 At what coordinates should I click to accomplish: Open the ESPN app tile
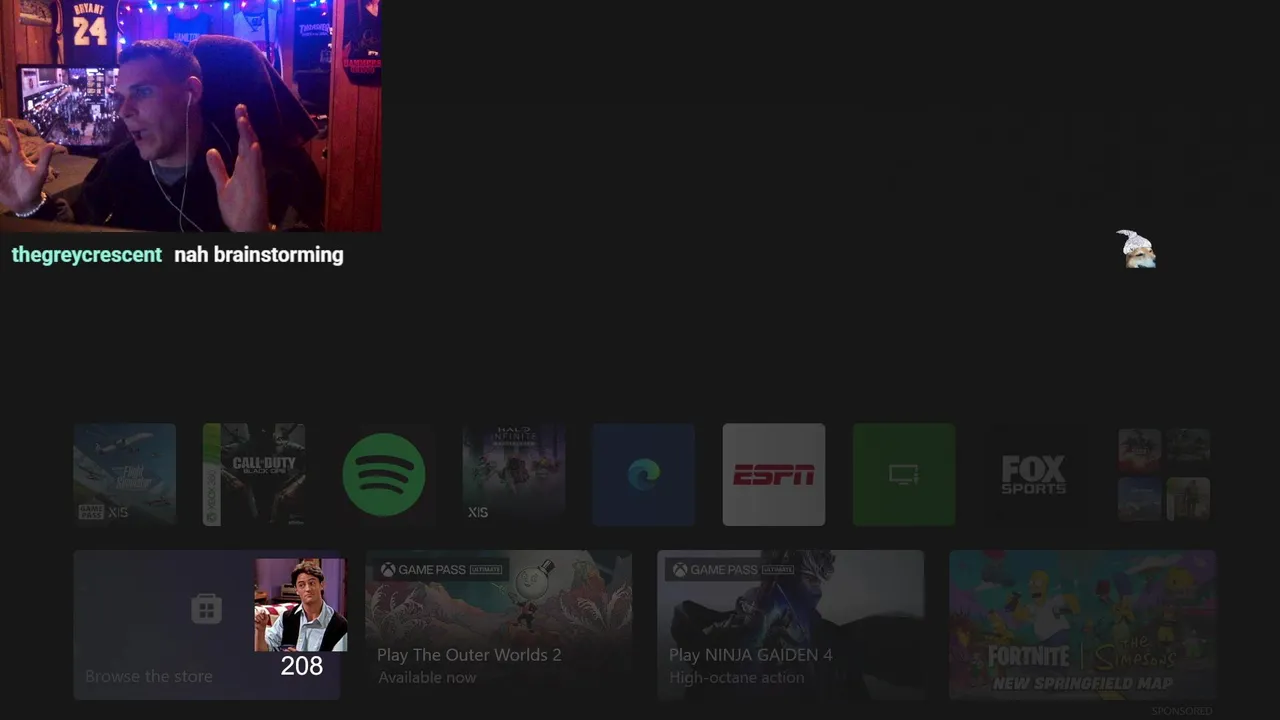(774, 474)
